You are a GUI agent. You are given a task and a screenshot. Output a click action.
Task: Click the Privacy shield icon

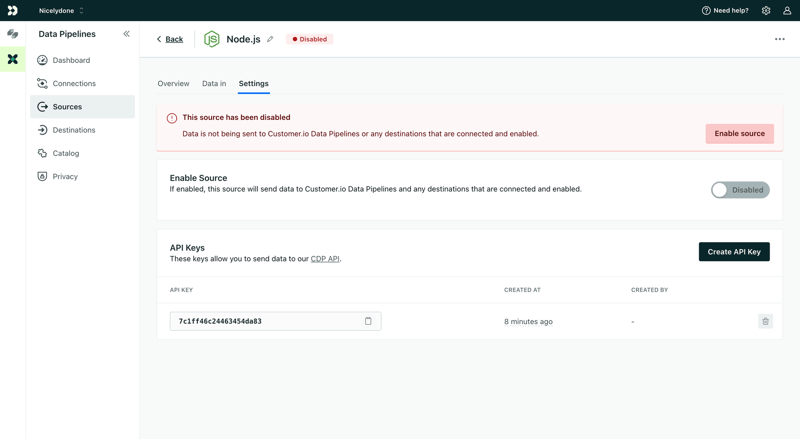[x=42, y=176]
